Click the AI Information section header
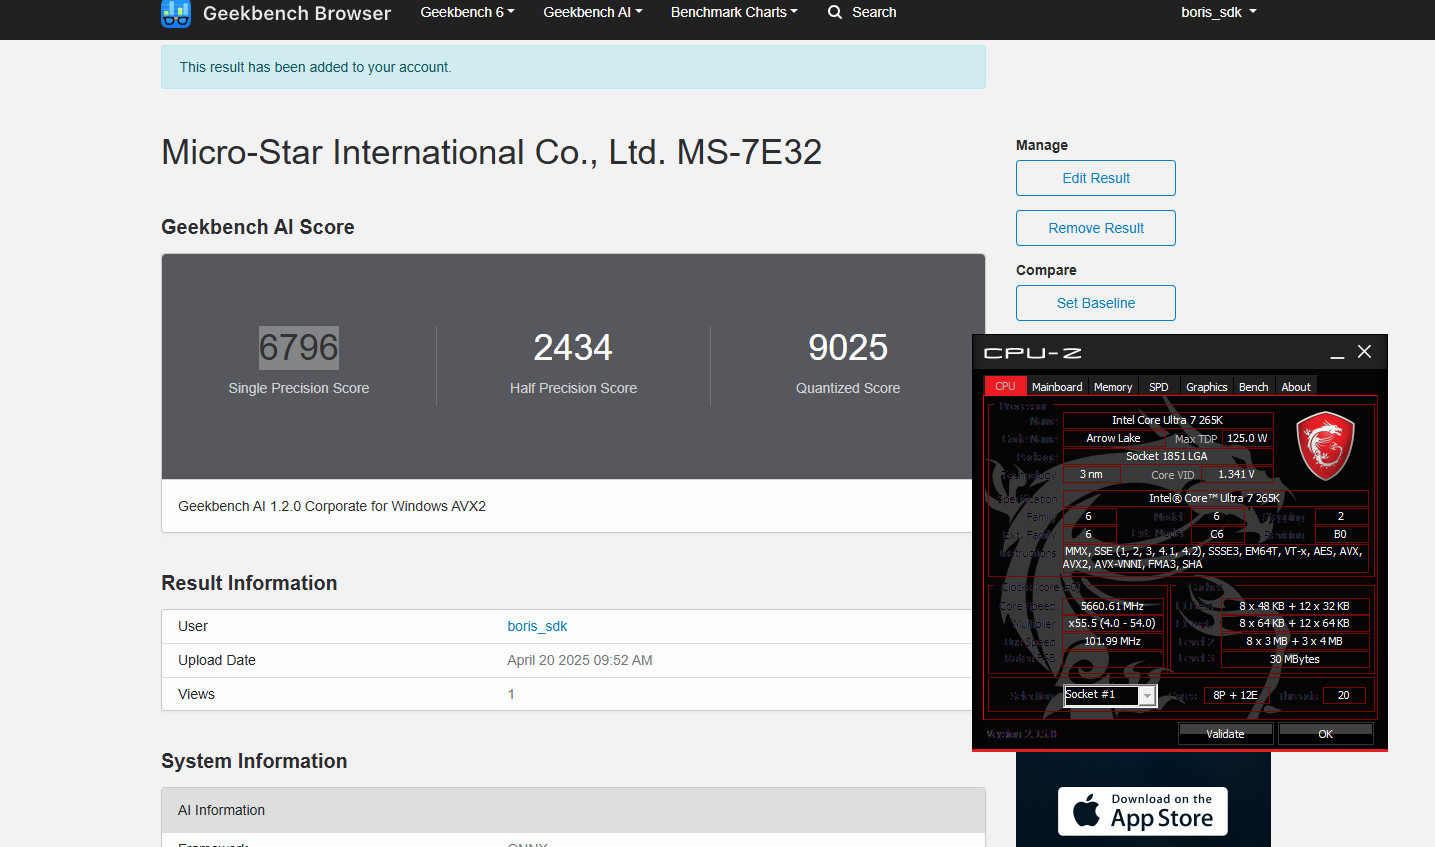1435x847 pixels. point(573,810)
